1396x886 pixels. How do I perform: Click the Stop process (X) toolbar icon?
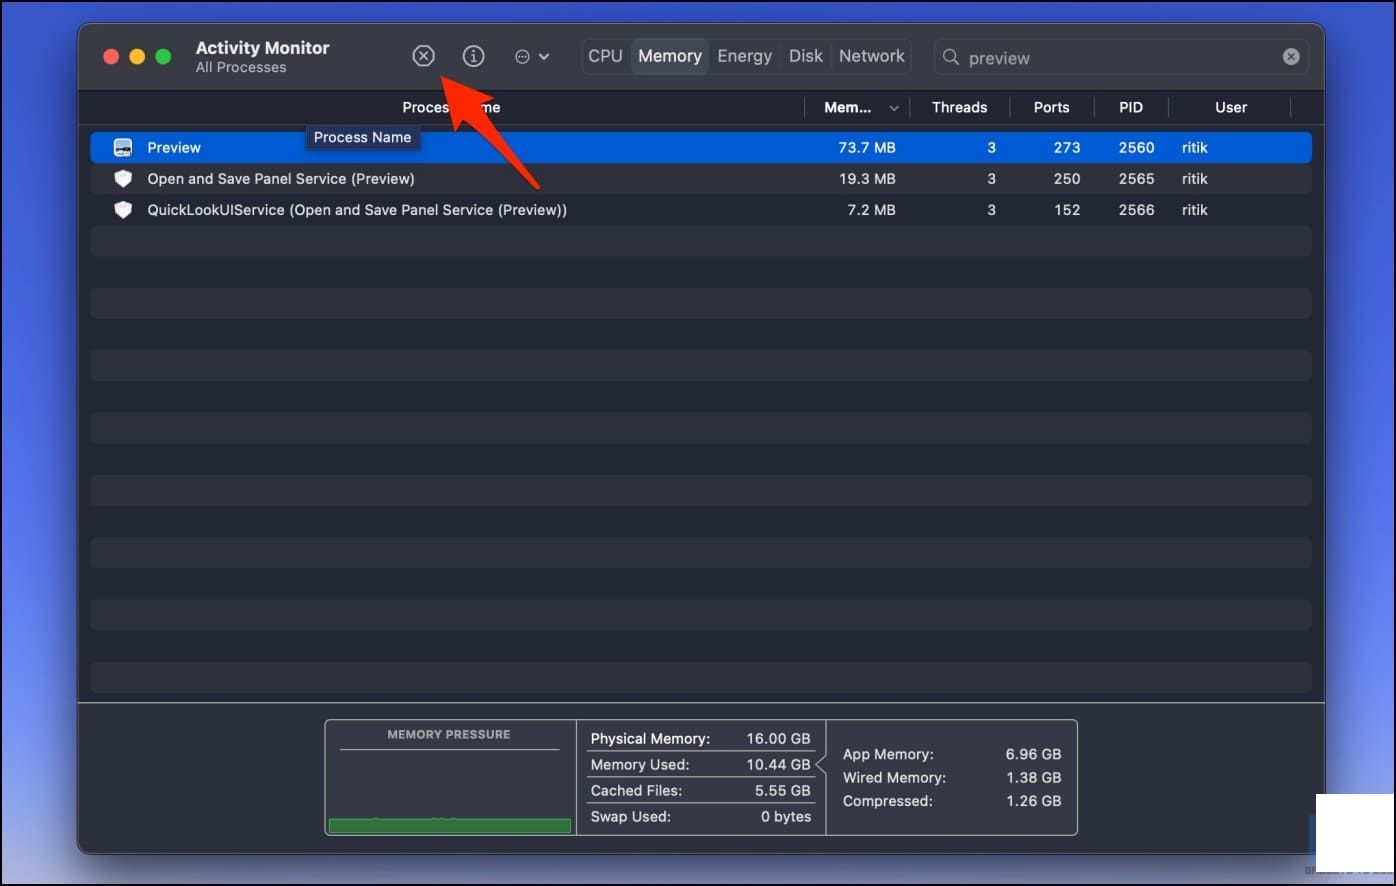424,56
